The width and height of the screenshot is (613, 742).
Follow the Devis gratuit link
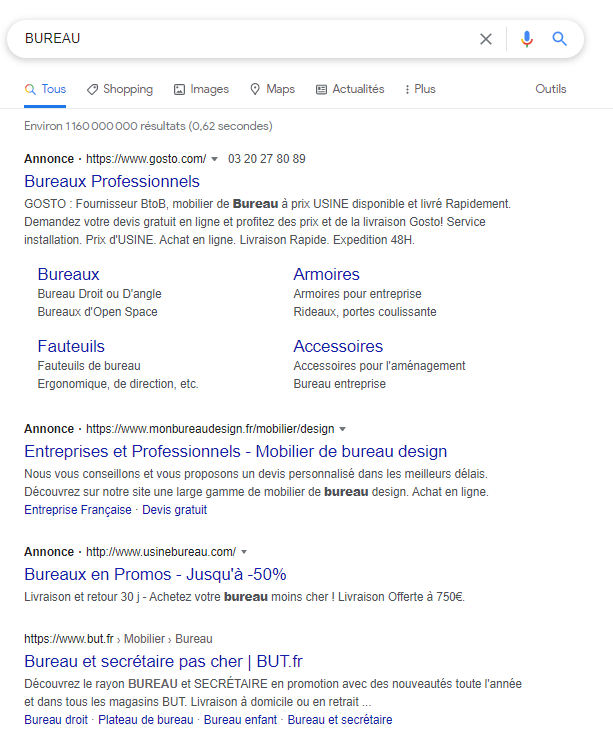click(175, 510)
